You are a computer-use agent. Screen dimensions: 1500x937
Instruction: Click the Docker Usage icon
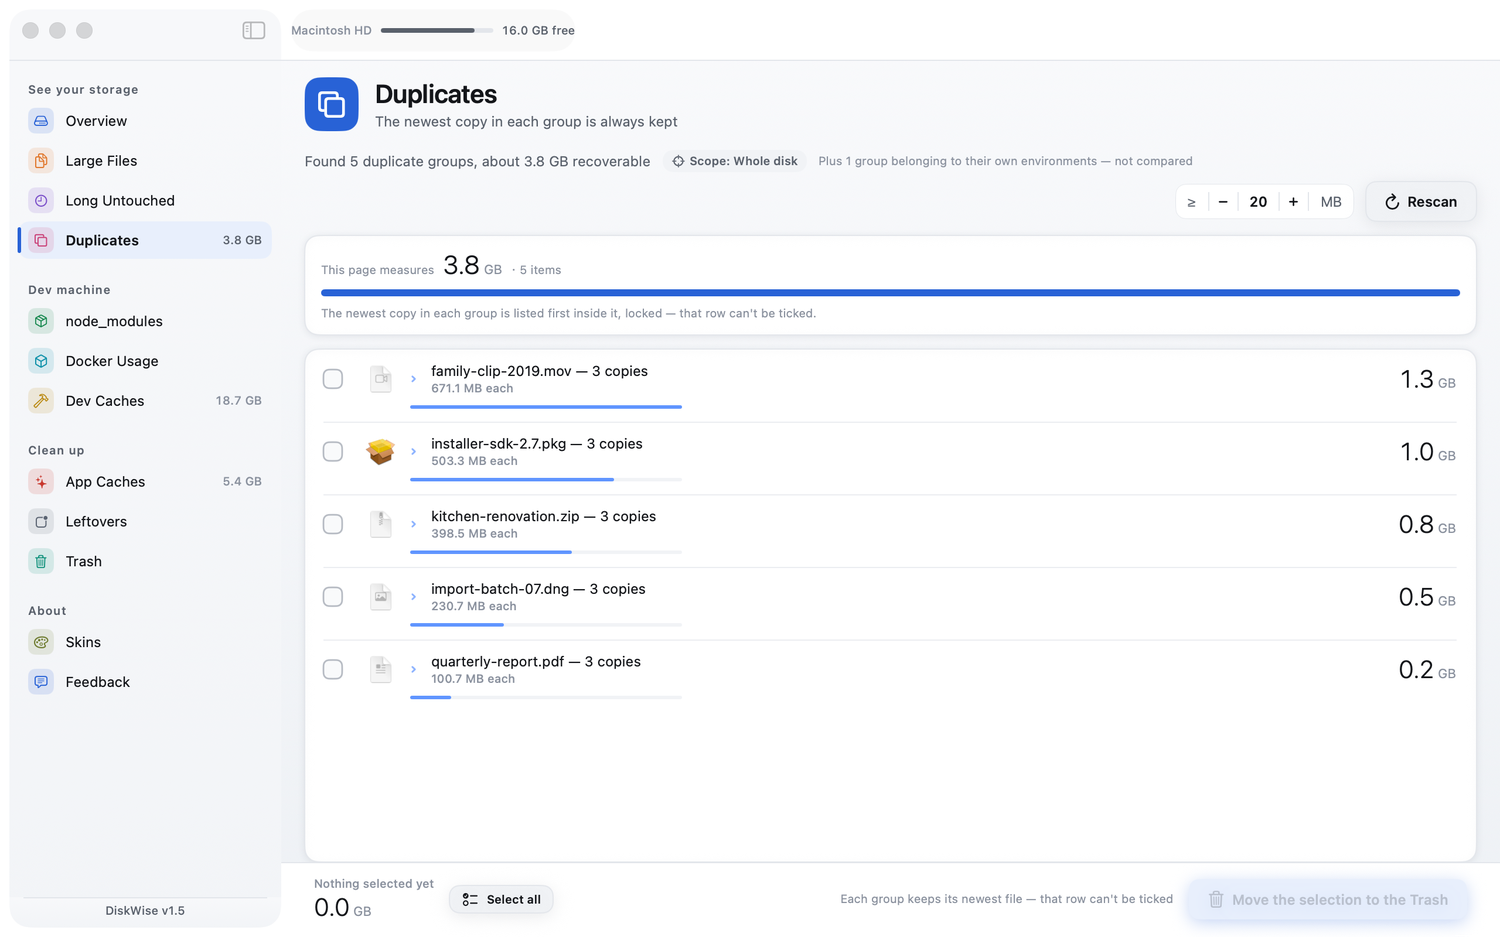41,361
